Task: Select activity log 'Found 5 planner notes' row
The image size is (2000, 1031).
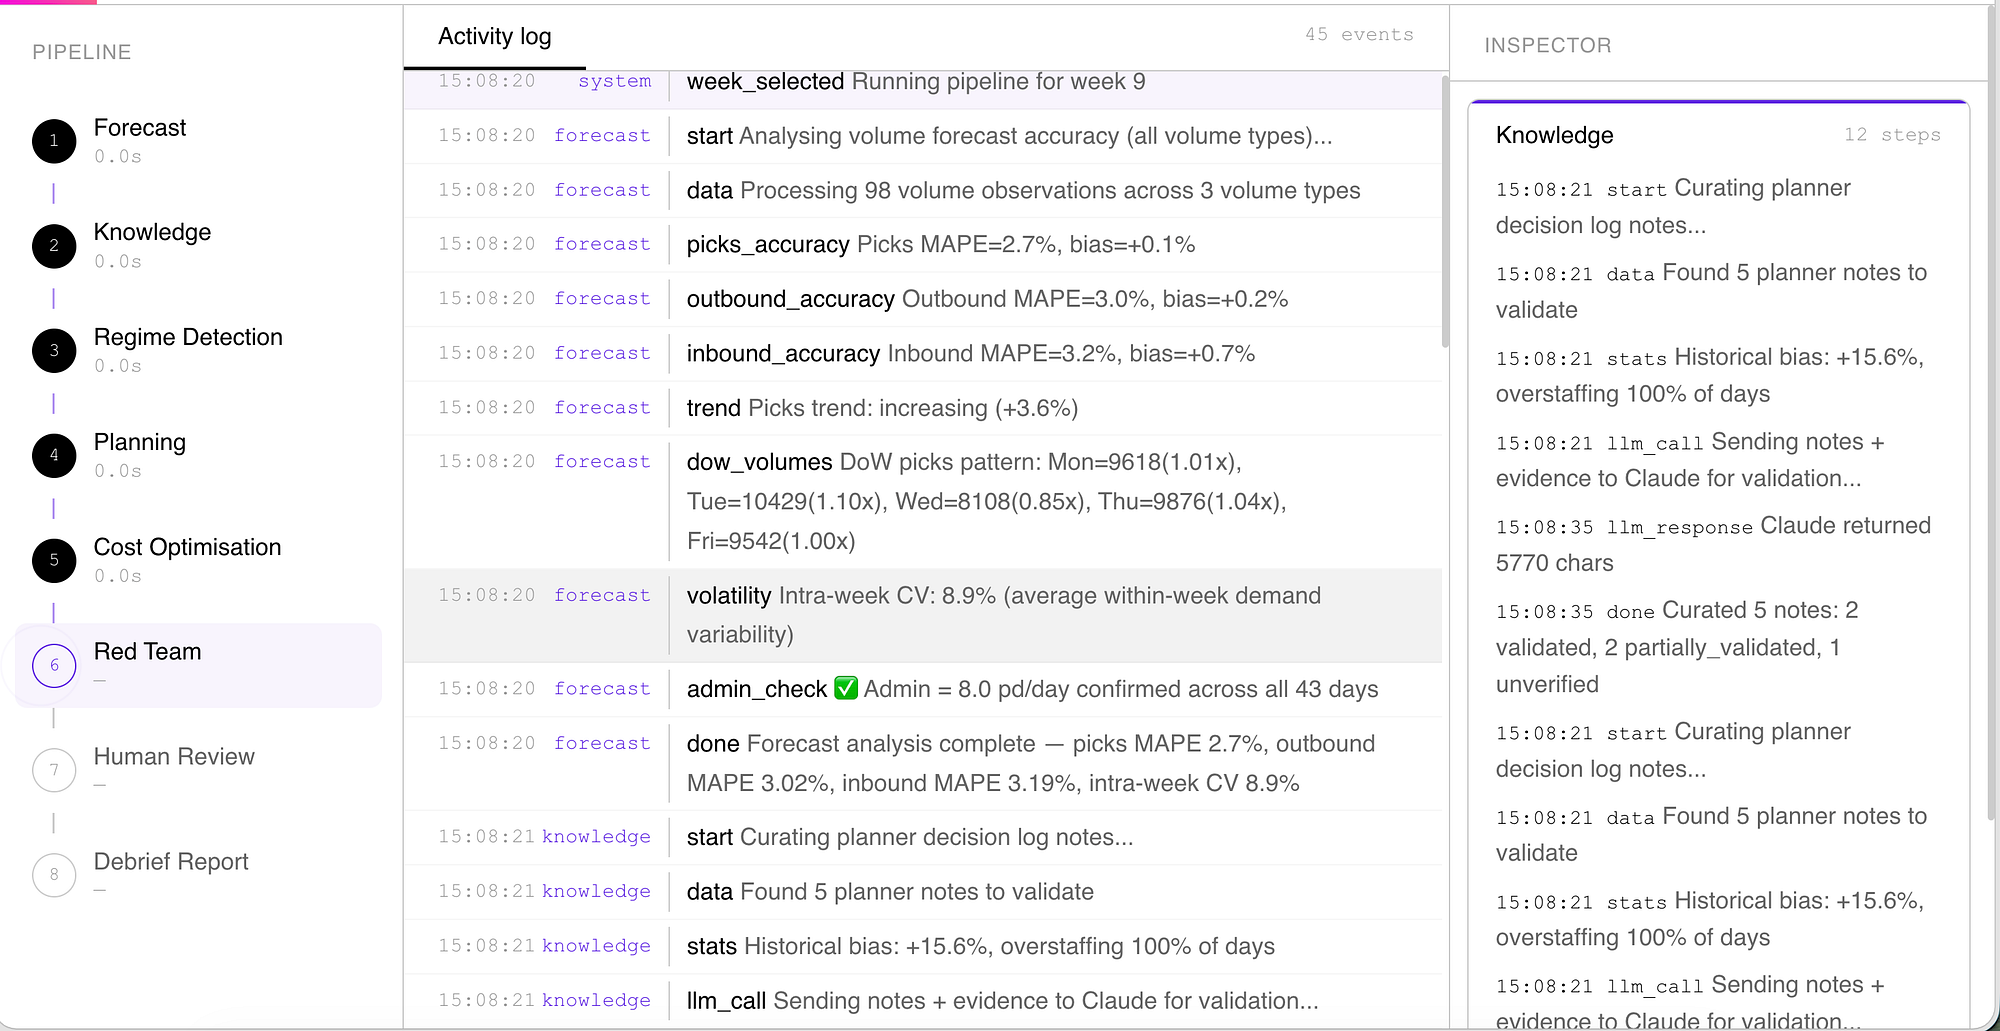Action: click(x=923, y=892)
